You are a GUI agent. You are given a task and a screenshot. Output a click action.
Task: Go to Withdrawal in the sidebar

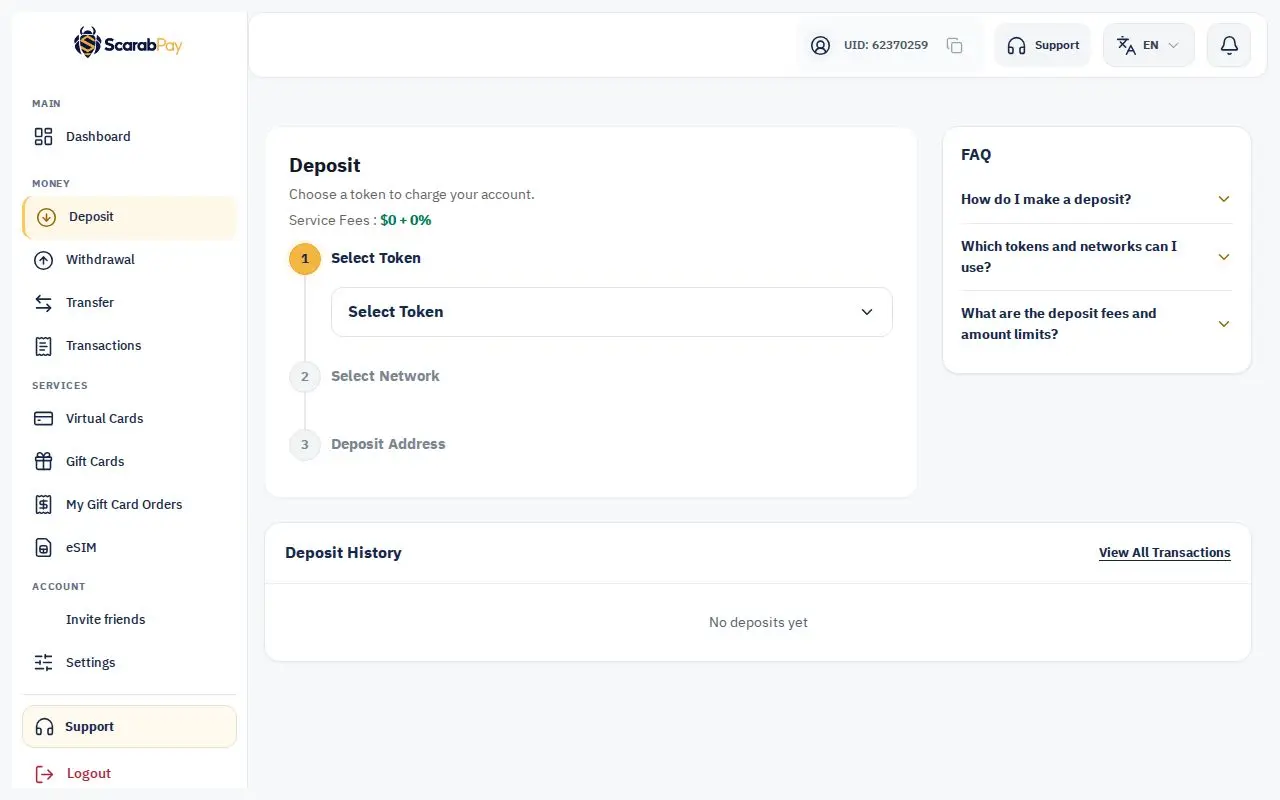(129, 260)
